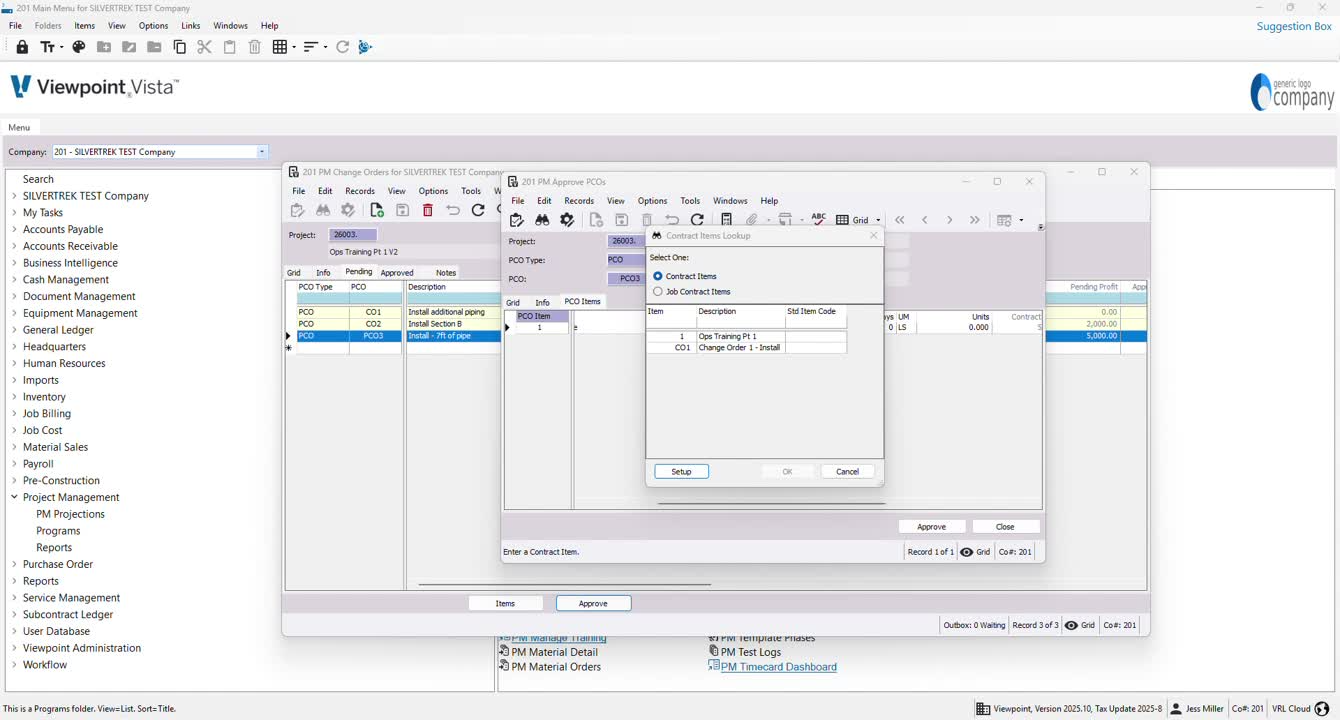Select Programs folder under Project Management
This screenshot has width=1340, height=720.
click(x=58, y=531)
